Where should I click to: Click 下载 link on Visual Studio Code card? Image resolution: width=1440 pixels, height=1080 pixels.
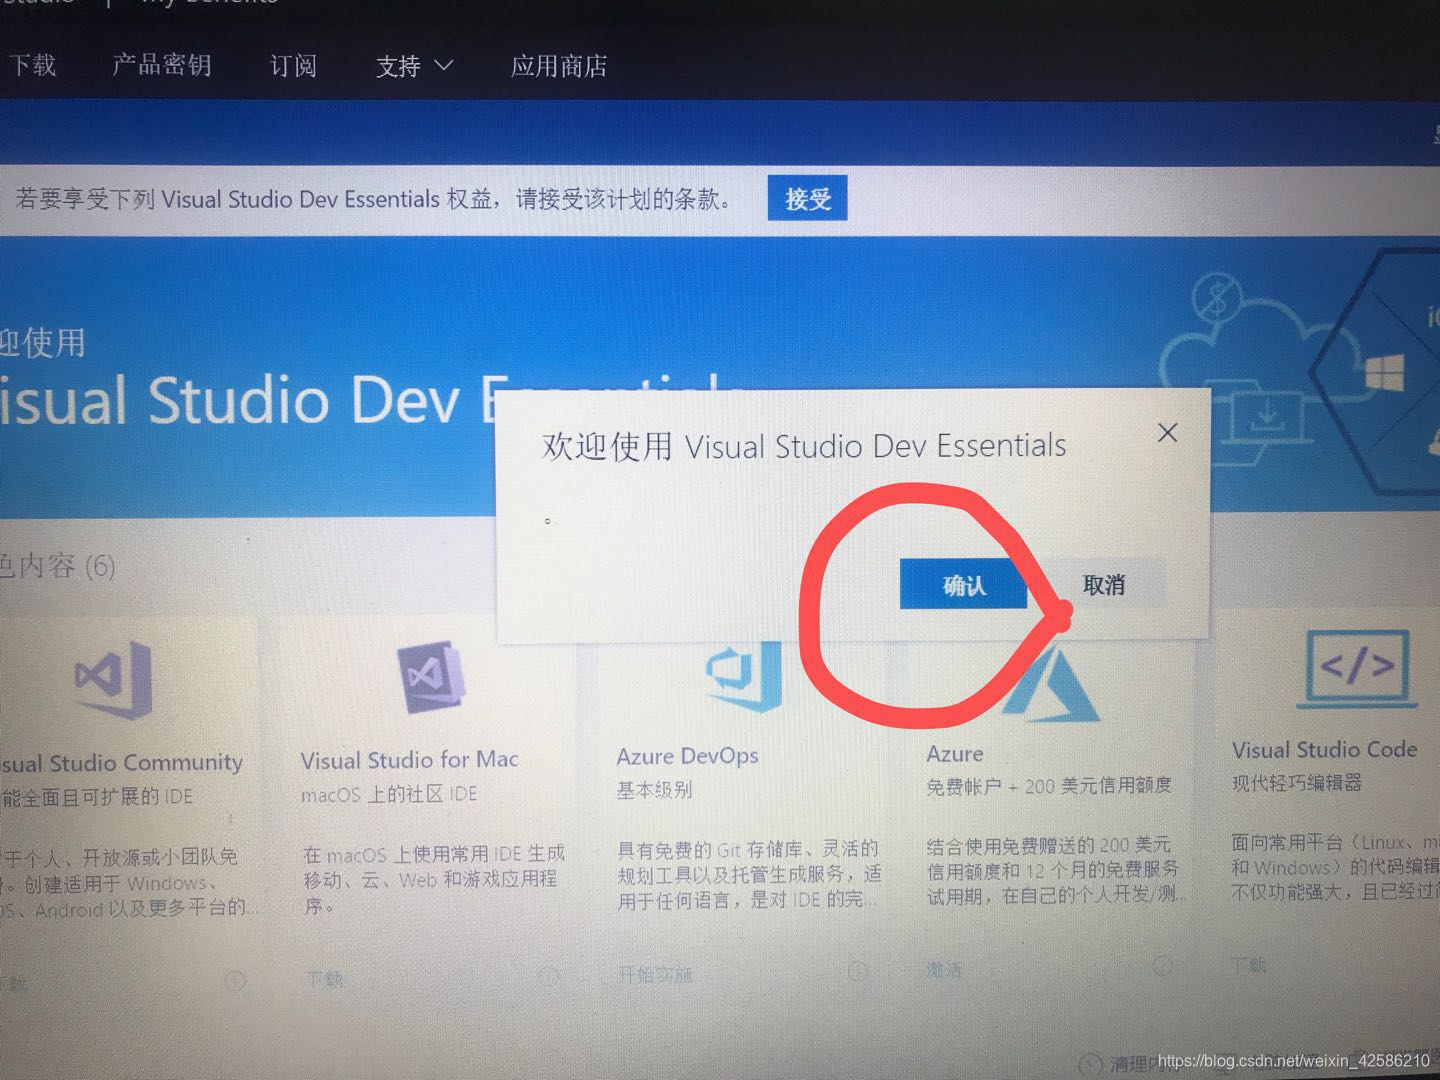coord(1249,965)
